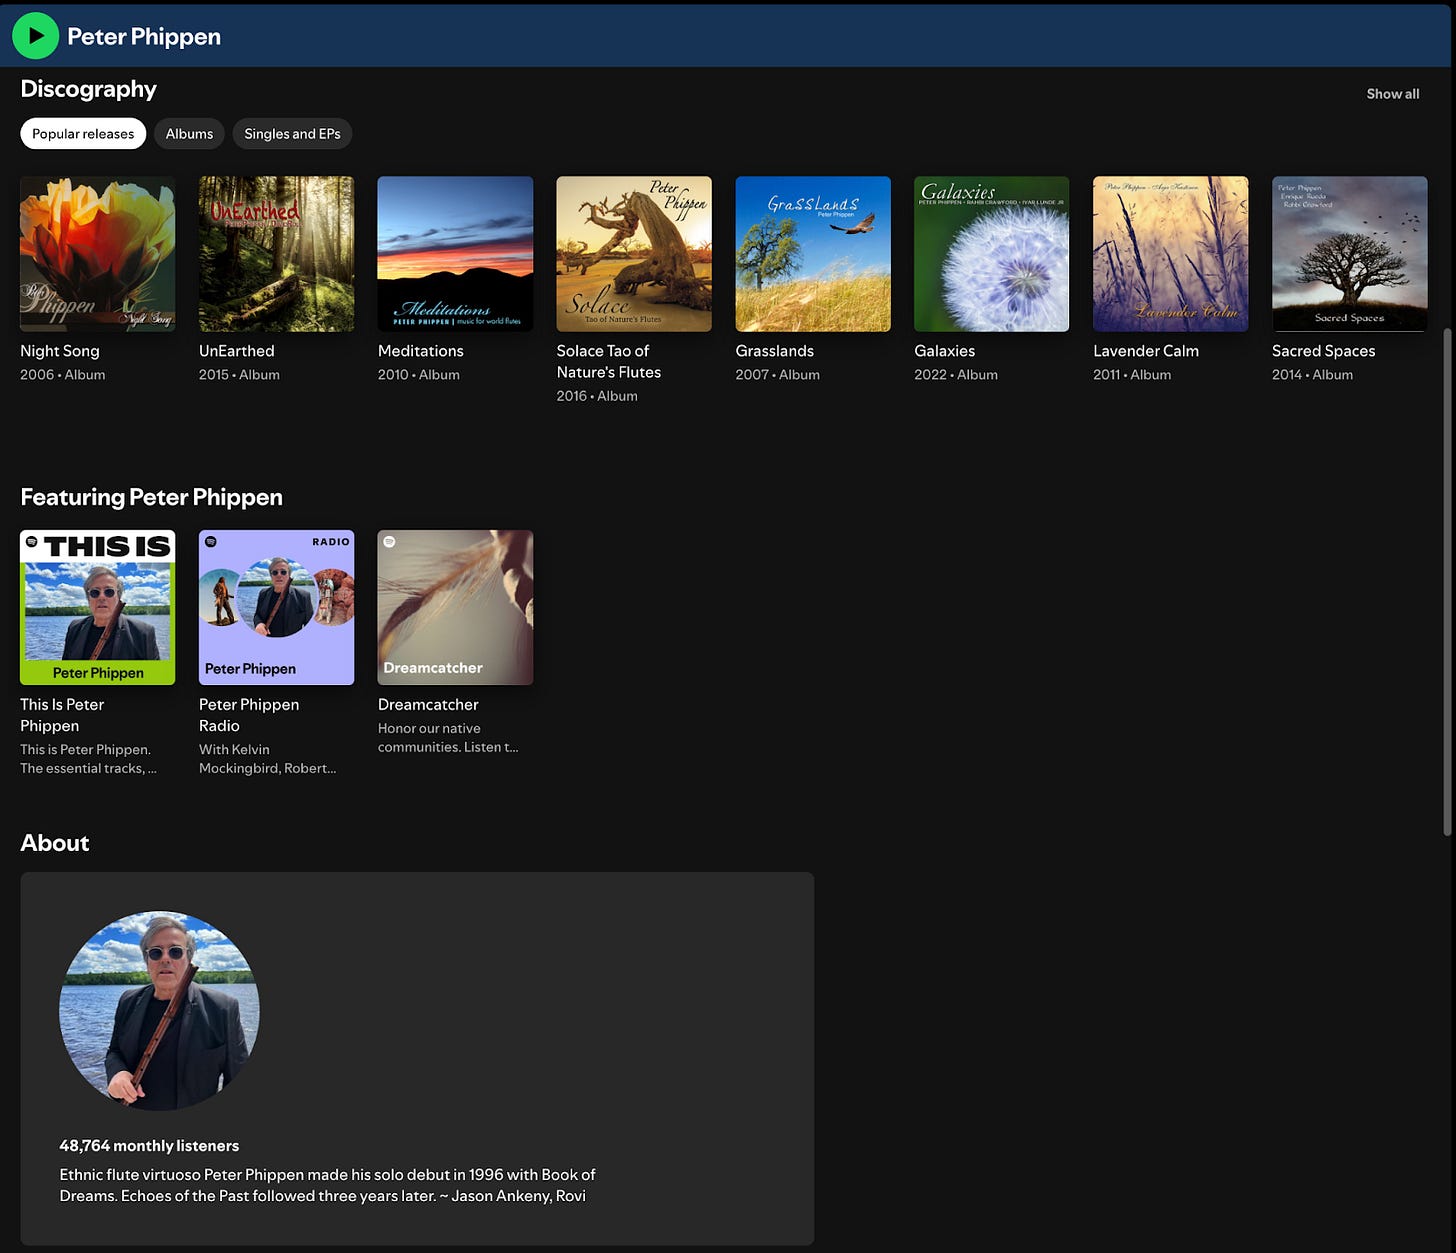Open the Lavender Calm album cover
Viewport: 1456px width, 1253px height.
click(x=1170, y=254)
